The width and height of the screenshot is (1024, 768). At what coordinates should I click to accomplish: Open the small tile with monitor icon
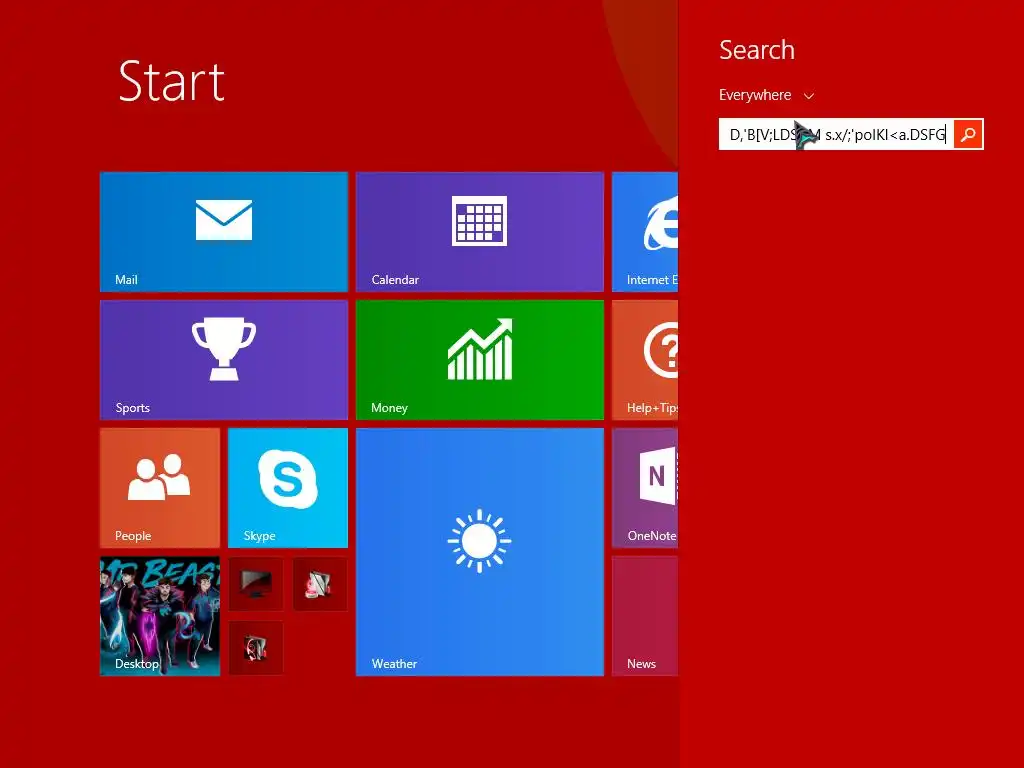(256, 584)
